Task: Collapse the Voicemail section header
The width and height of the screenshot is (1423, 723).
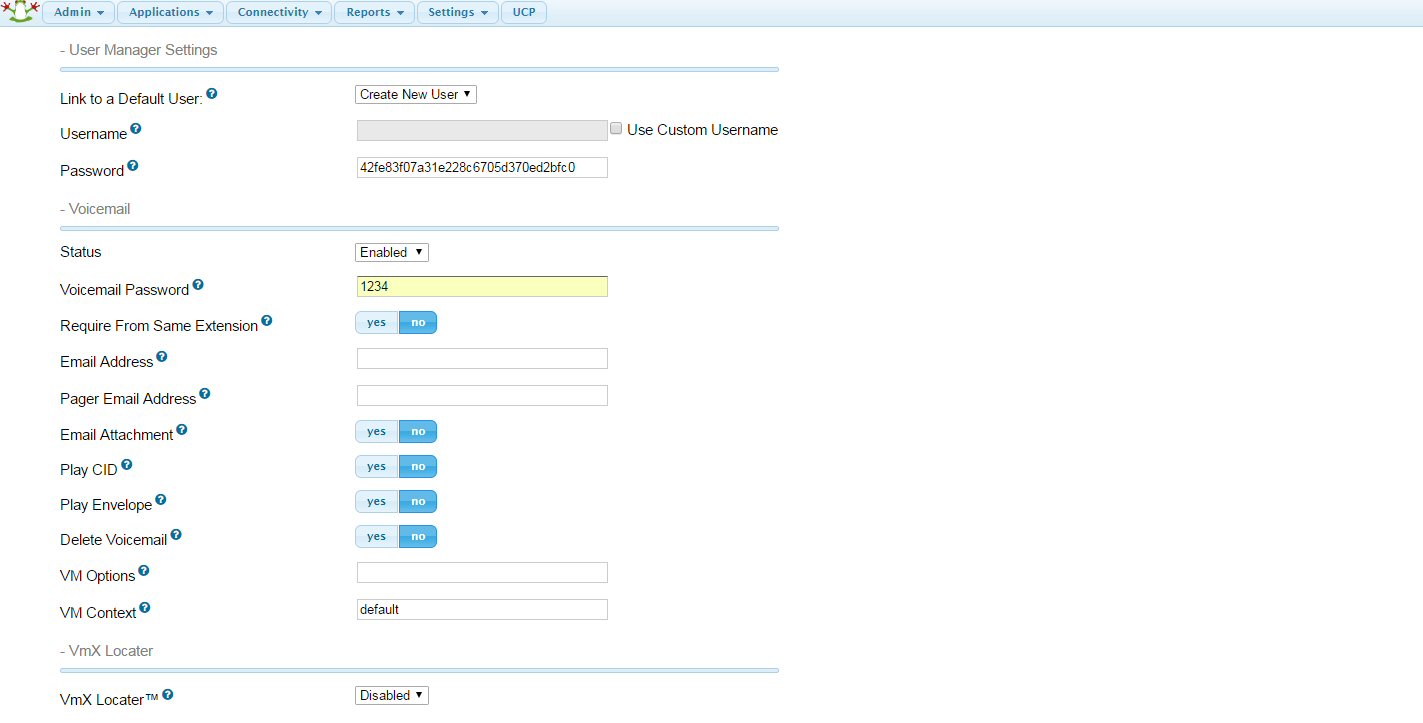Action: coord(95,208)
